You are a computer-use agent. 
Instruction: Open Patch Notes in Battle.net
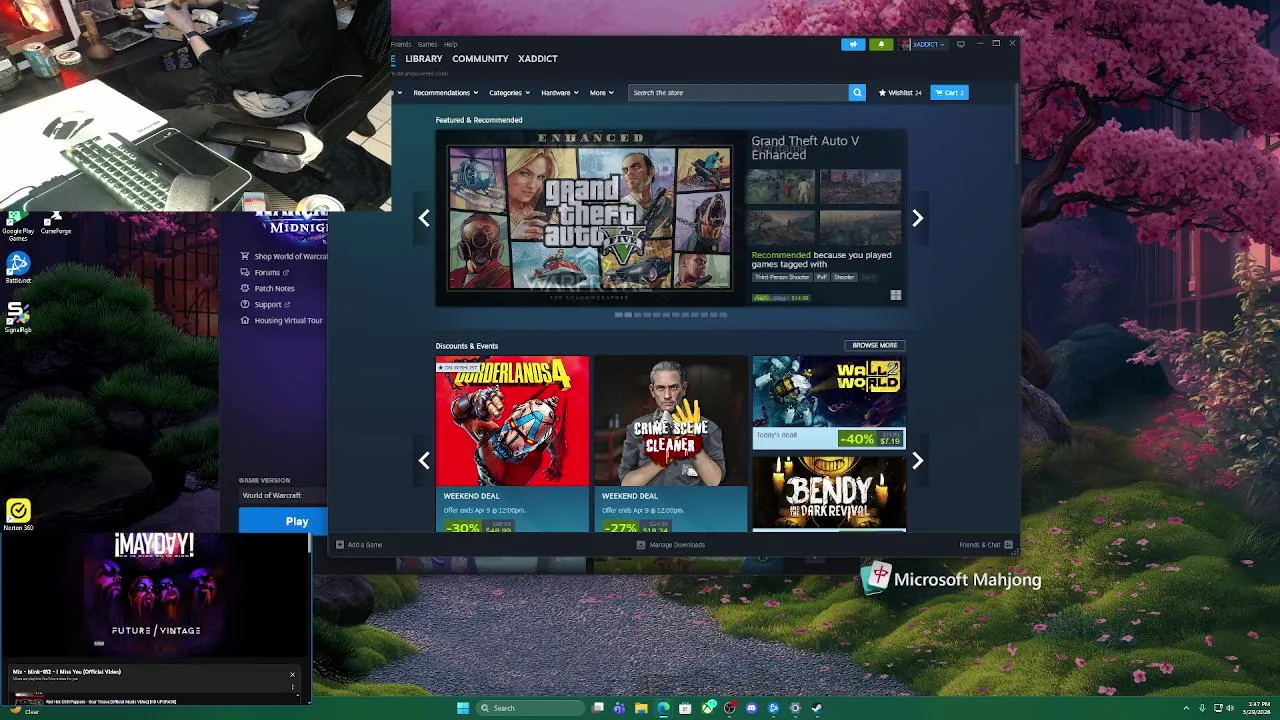tap(267, 288)
